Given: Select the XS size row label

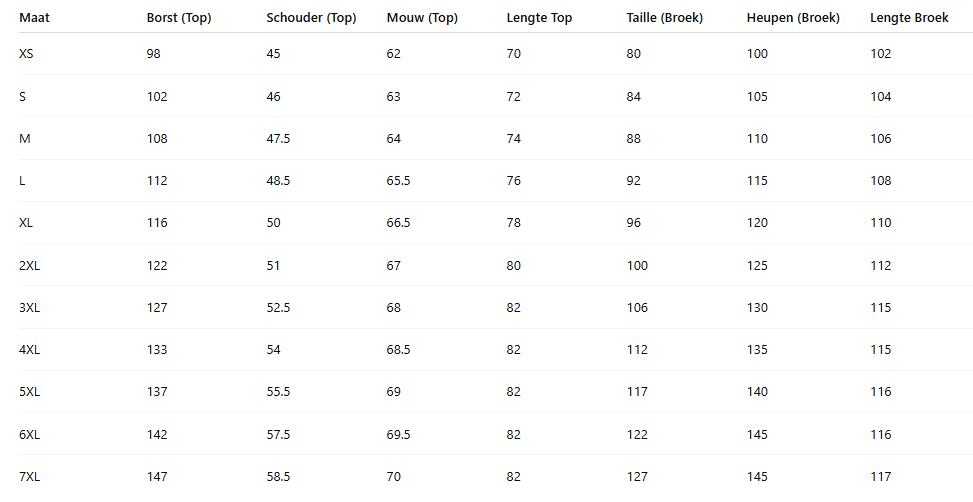Looking at the screenshot, I should click(26, 54).
